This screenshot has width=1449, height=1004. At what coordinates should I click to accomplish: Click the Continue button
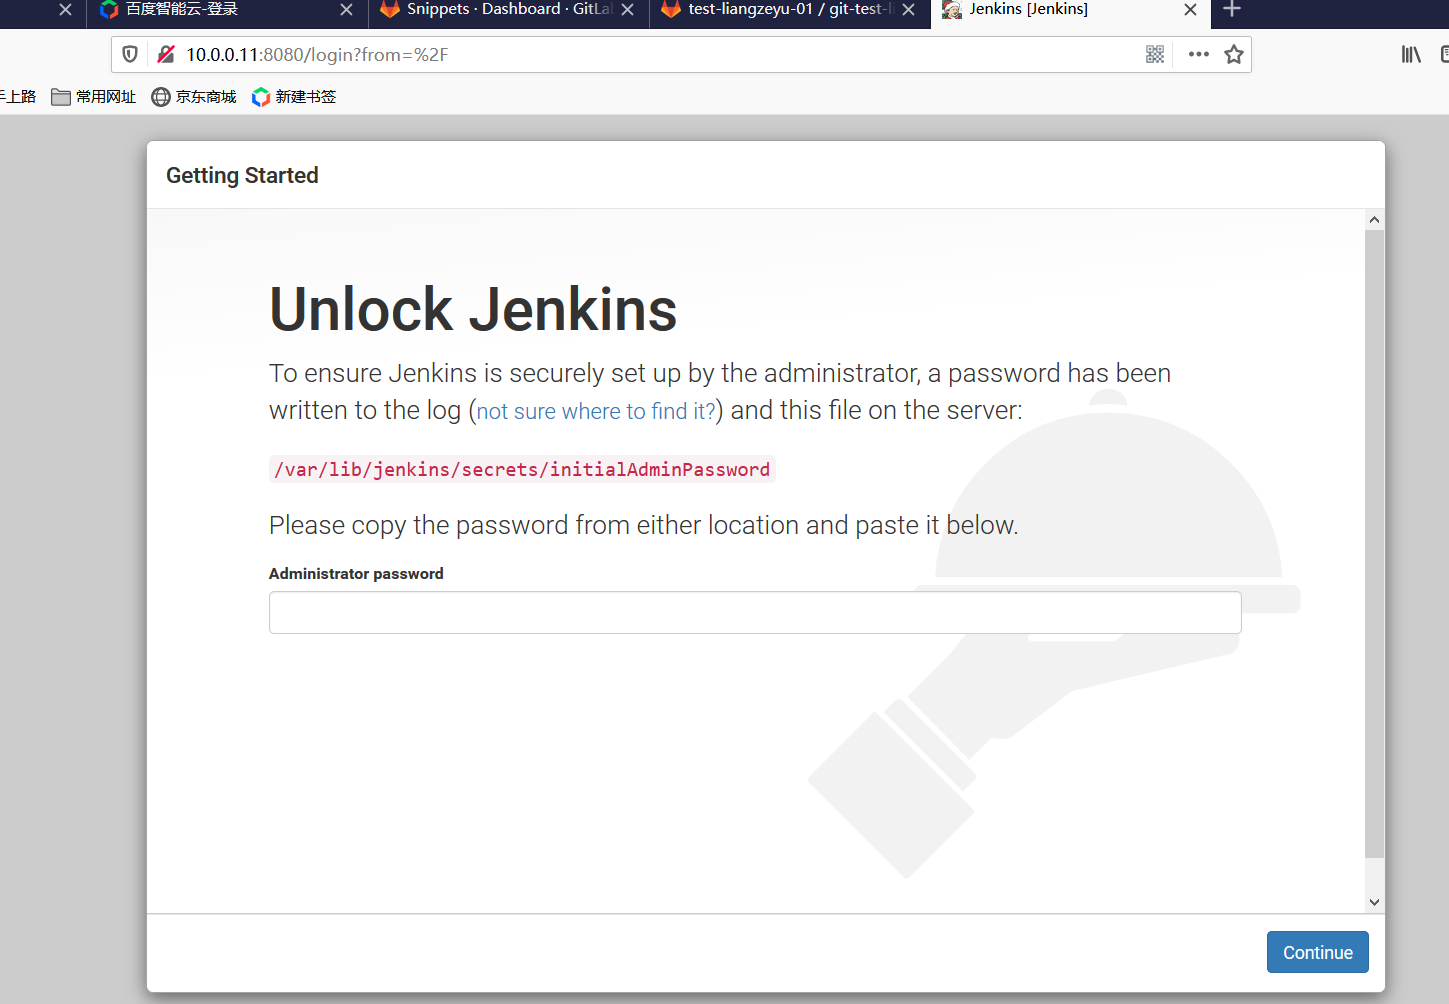click(x=1317, y=952)
